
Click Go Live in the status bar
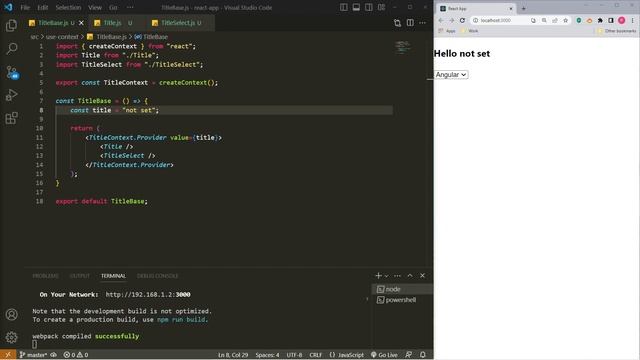coord(384,355)
